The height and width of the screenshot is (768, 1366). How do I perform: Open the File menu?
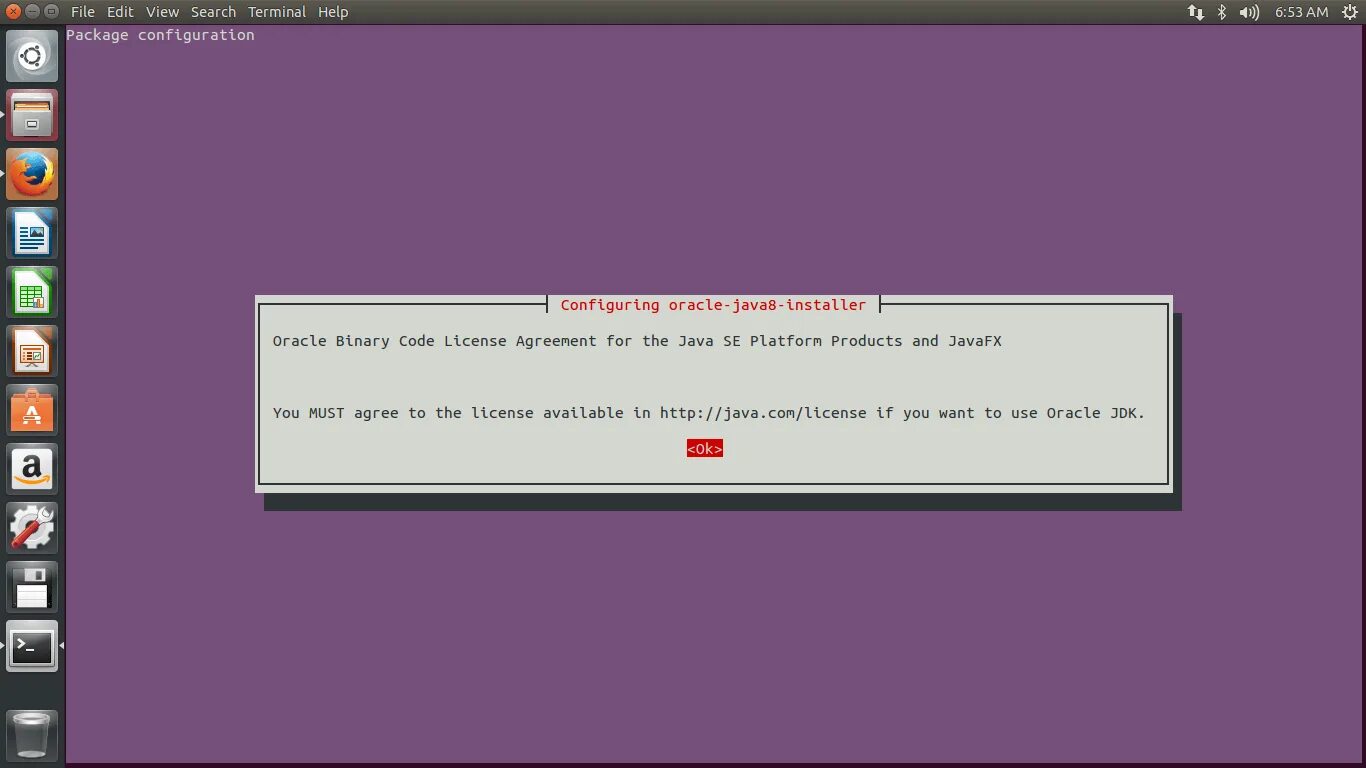click(x=83, y=12)
